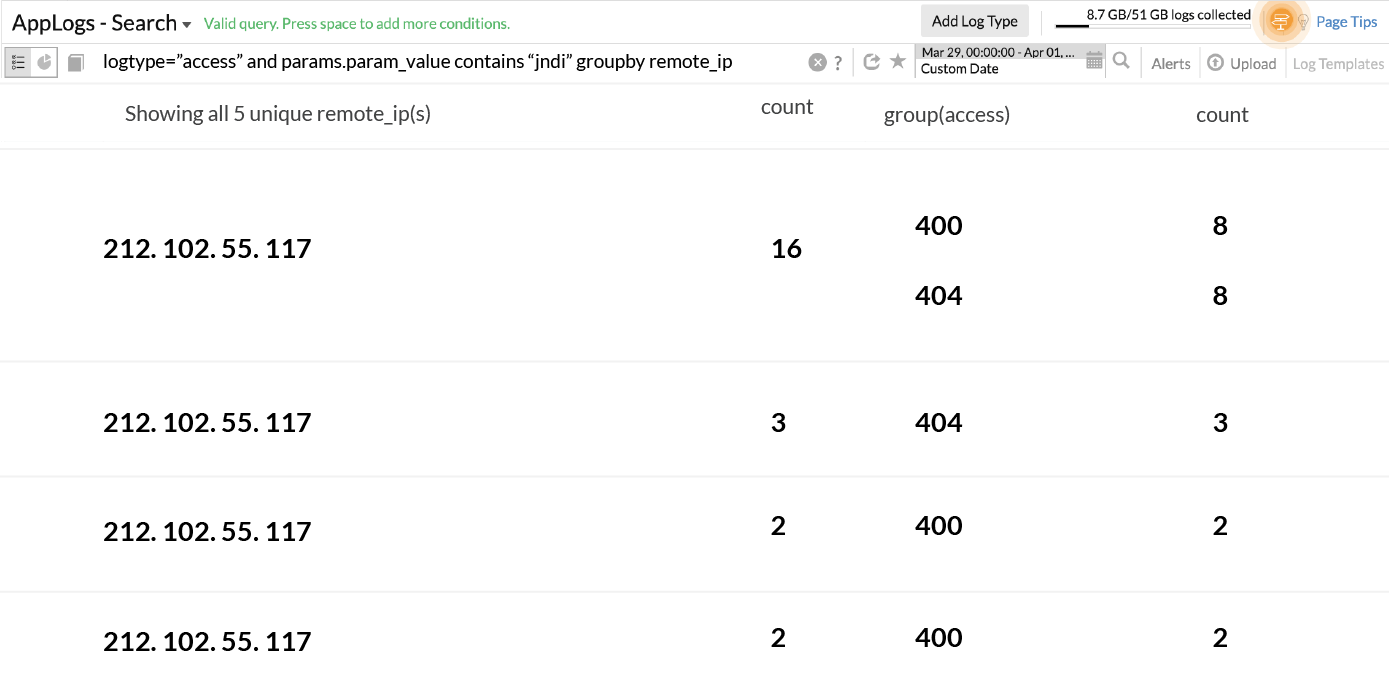Switch to pie chart view
This screenshot has height=700, width=1389.
pos(42,62)
